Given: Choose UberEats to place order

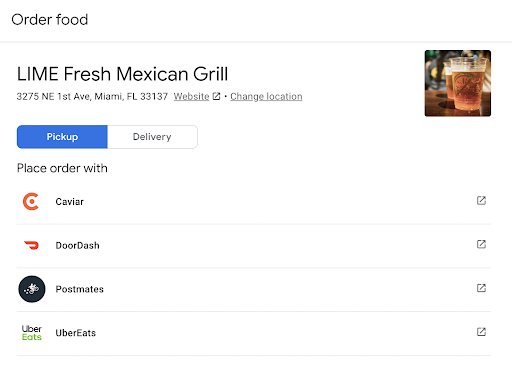Looking at the screenshot, I should pos(254,333).
